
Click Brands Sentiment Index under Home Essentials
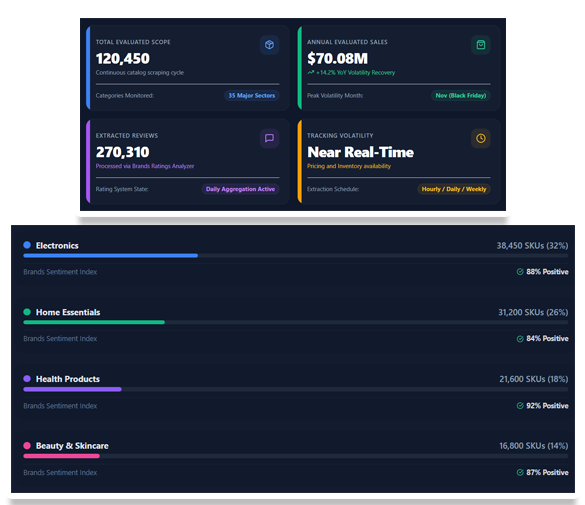tap(60, 339)
